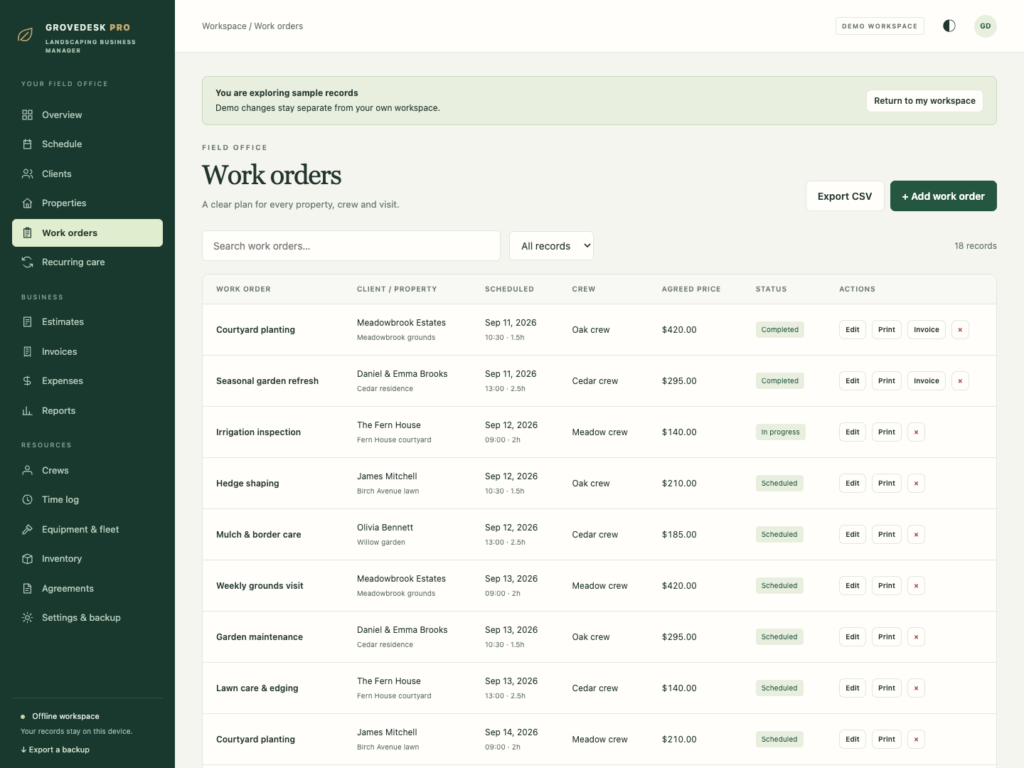The image size is (1024, 768).
Task: Click the $185.00 price cell
Action: coord(679,534)
